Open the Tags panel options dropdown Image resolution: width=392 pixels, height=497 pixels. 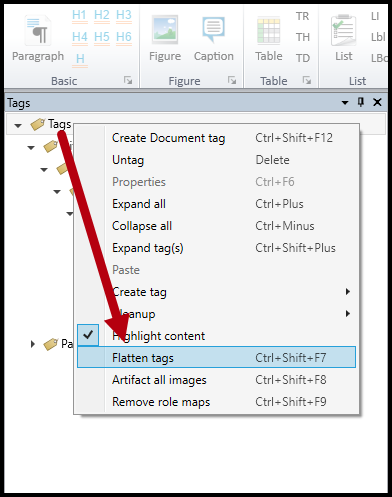tap(345, 103)
